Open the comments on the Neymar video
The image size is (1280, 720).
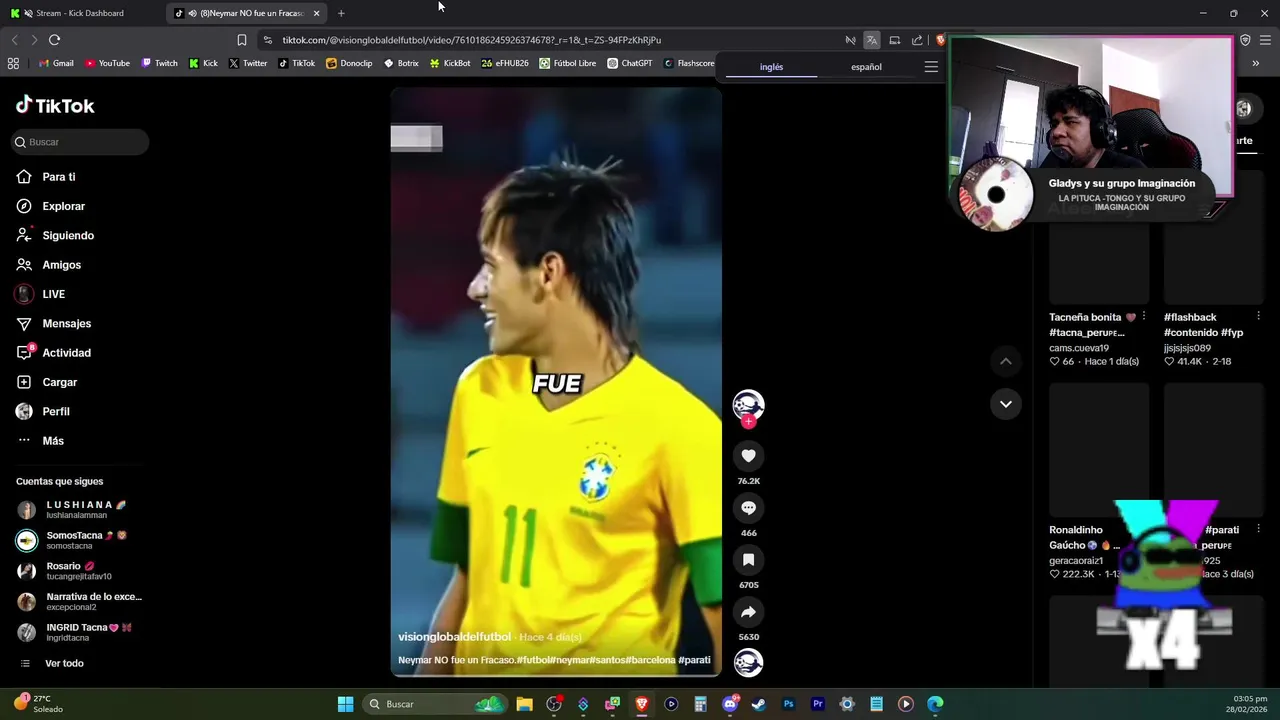748,508
